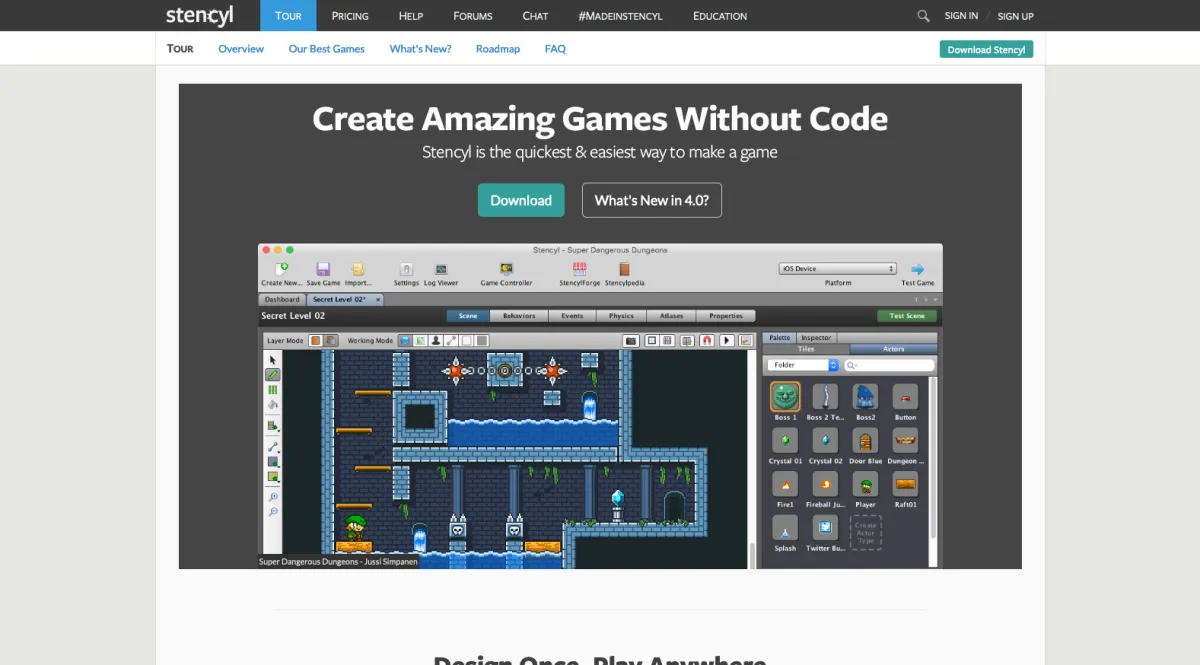Open the Folder dropdown in the palette

803,365
